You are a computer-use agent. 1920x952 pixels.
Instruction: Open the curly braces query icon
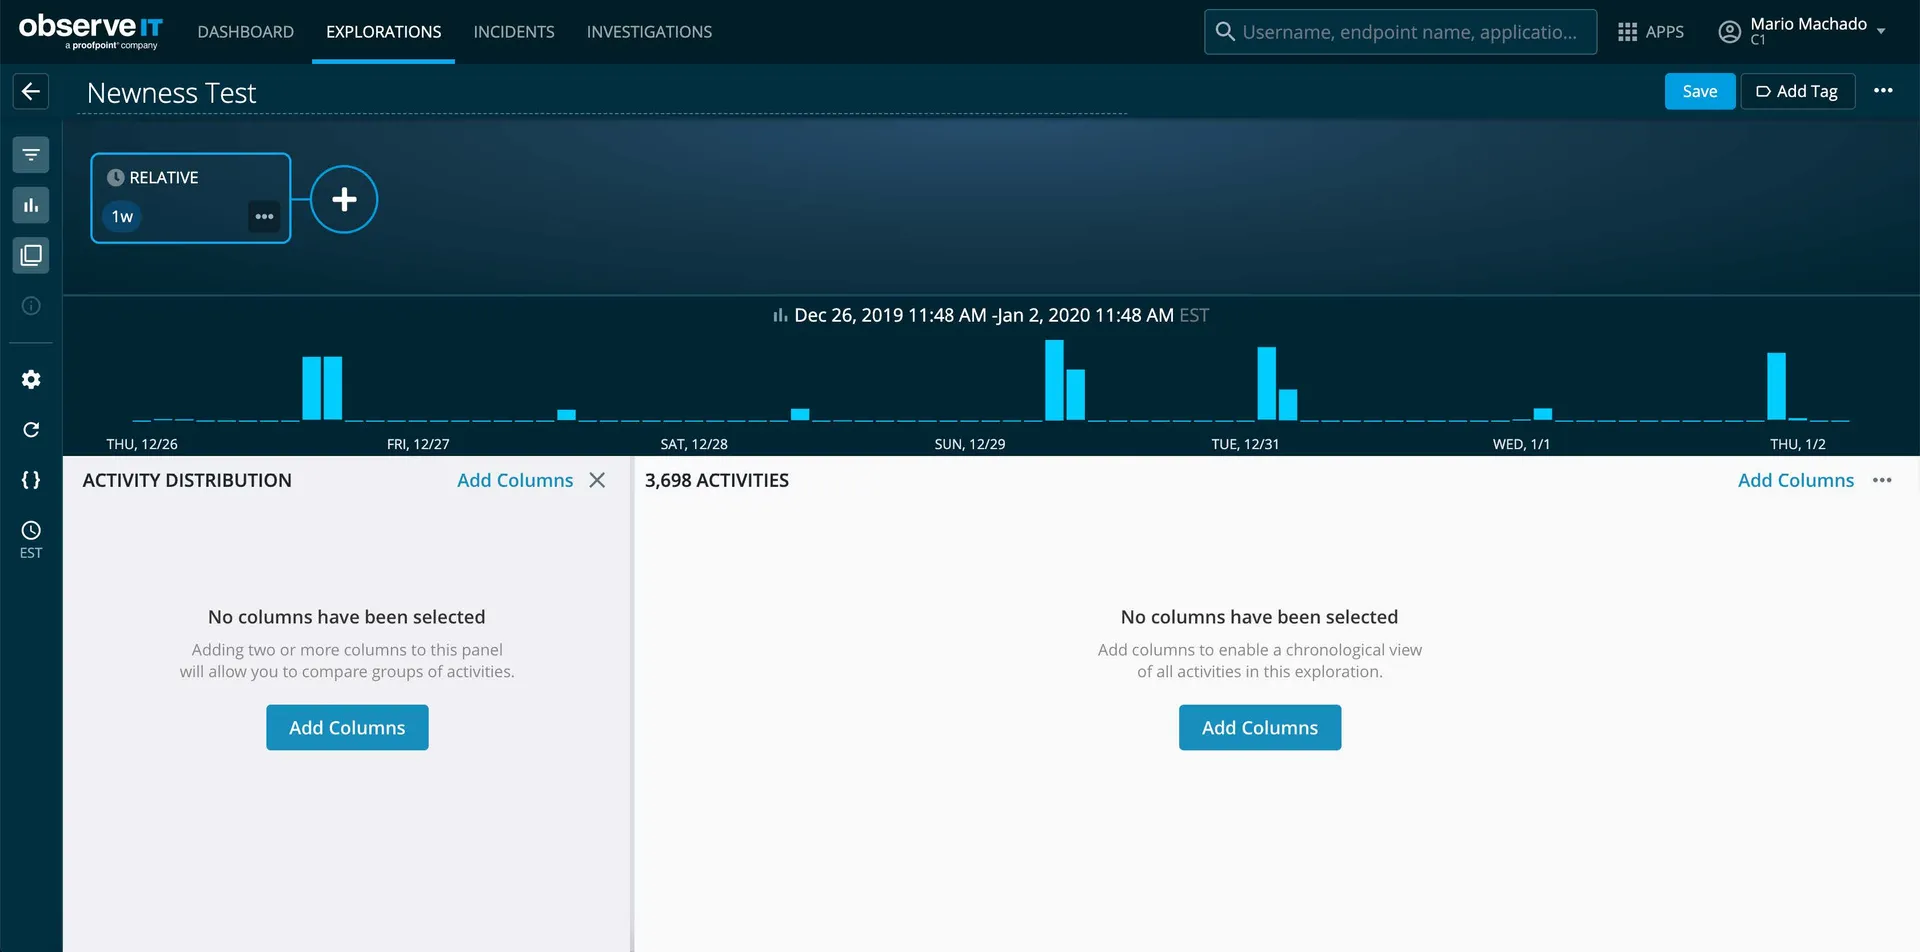tap(31, 480)
